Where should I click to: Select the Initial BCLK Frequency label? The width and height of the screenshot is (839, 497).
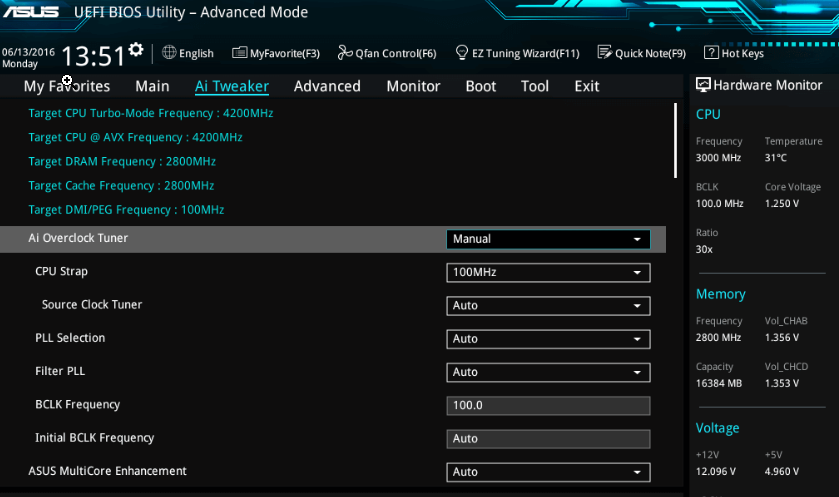(x=95, y=438)
